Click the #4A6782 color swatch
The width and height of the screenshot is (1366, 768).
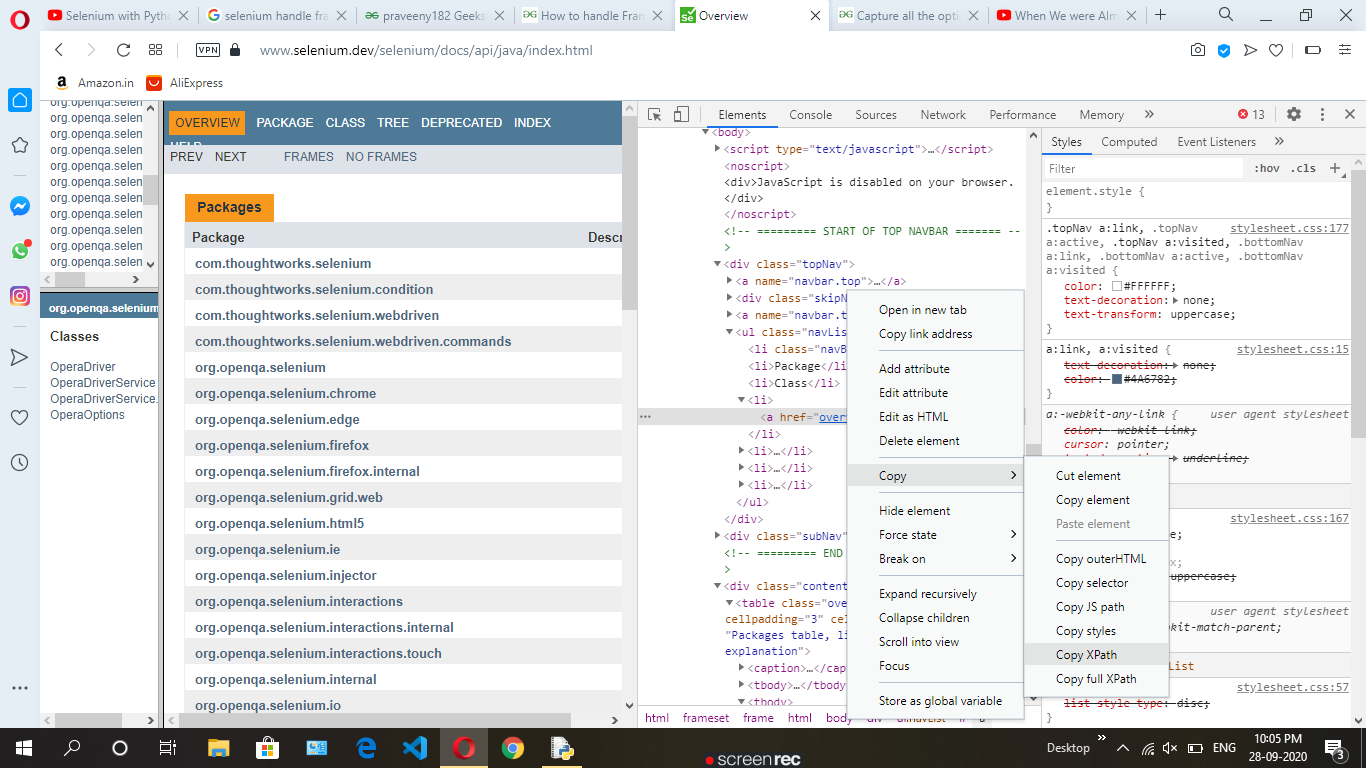1118,379
